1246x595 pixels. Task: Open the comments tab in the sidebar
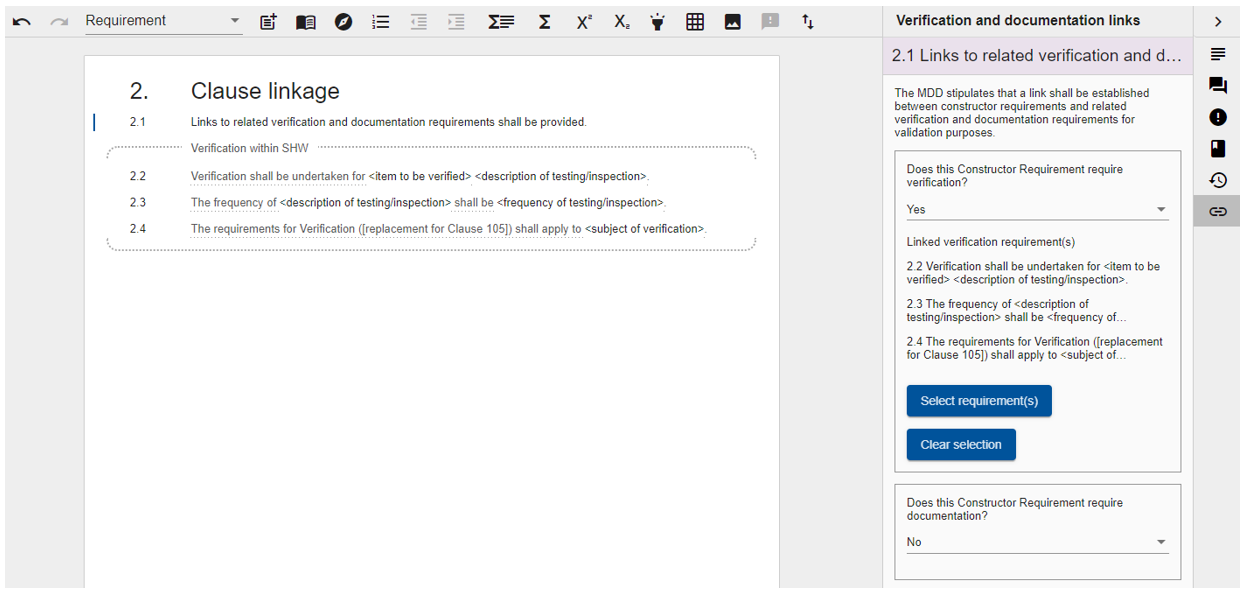[1217, 85]
